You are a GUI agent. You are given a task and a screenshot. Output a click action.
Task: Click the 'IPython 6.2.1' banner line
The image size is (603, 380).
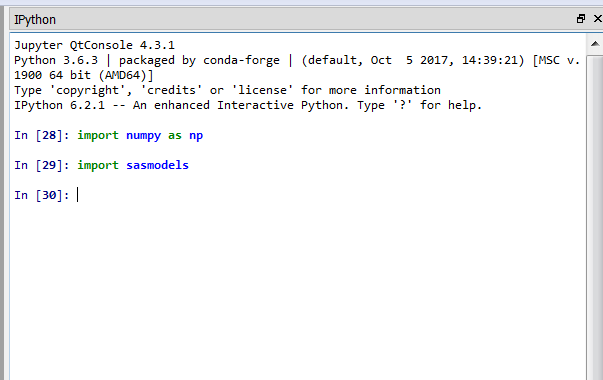coord(248,105)
